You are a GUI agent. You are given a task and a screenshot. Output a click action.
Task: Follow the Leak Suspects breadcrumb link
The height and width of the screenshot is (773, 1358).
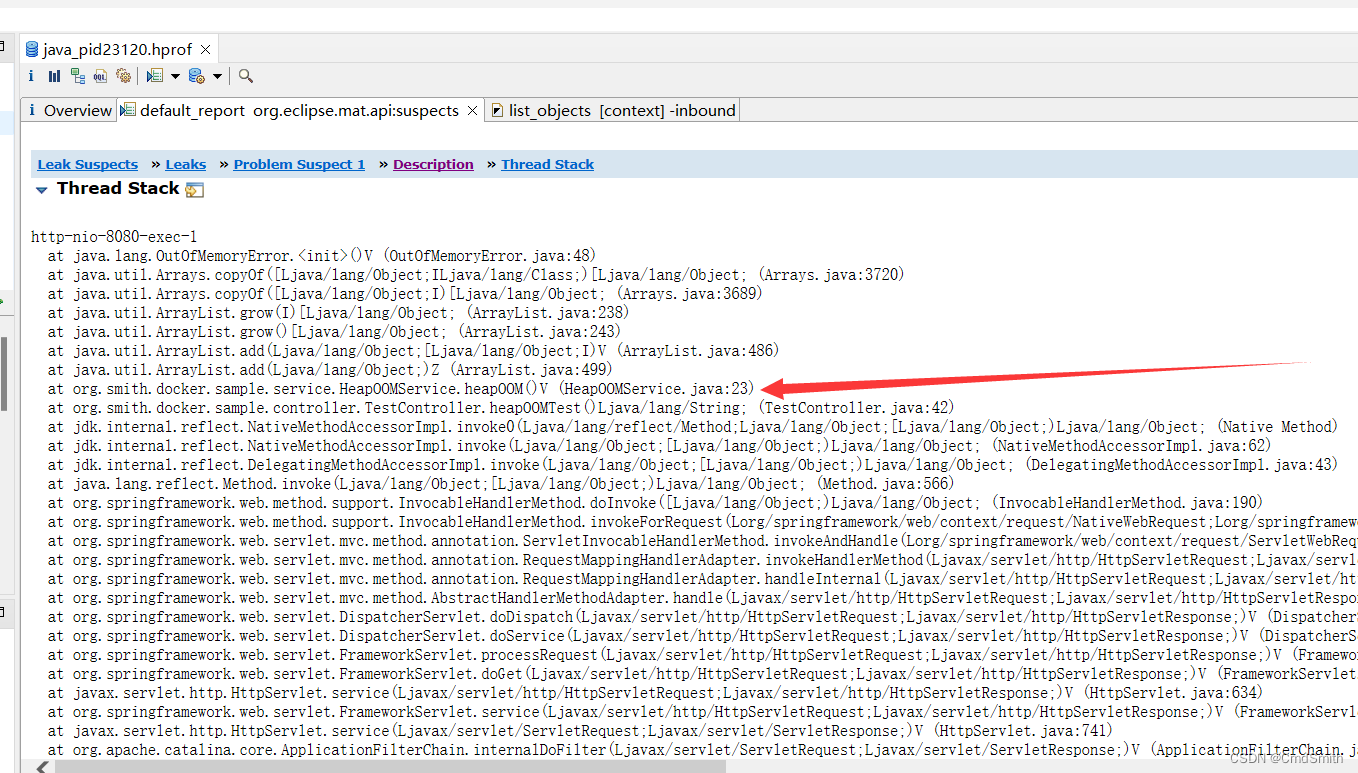pos(88,164)
